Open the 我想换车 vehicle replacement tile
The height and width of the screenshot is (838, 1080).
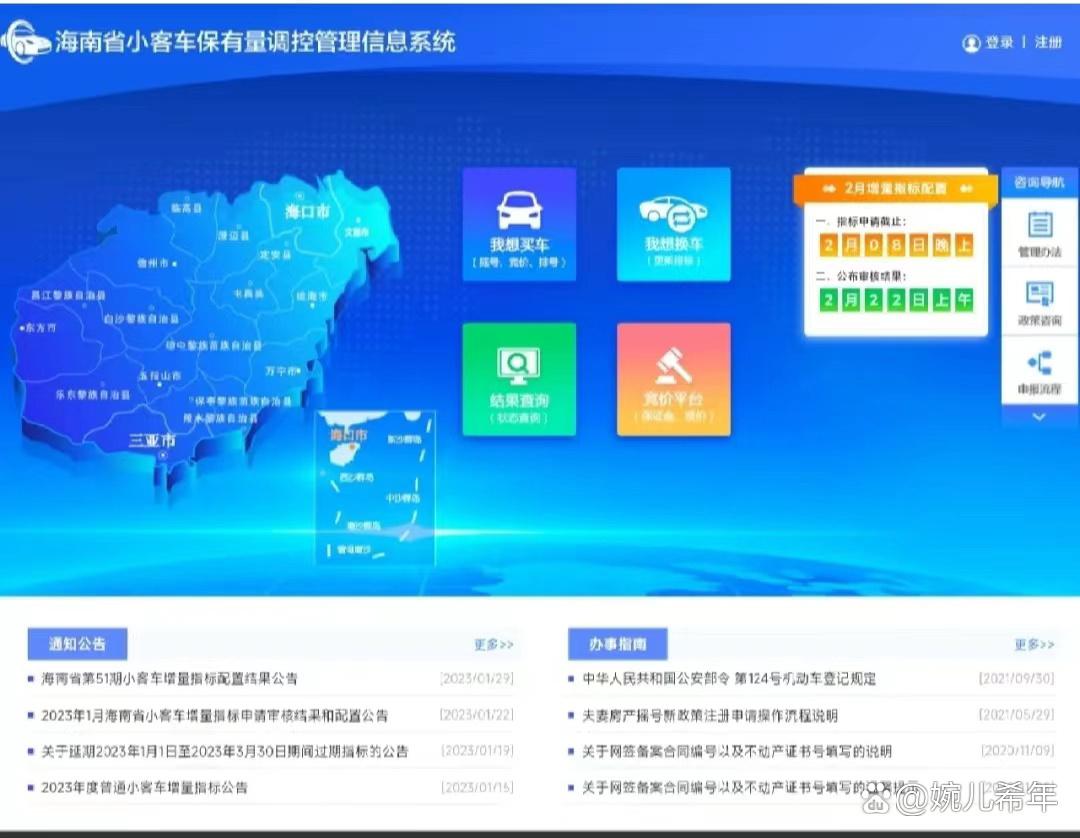point(674,224)
